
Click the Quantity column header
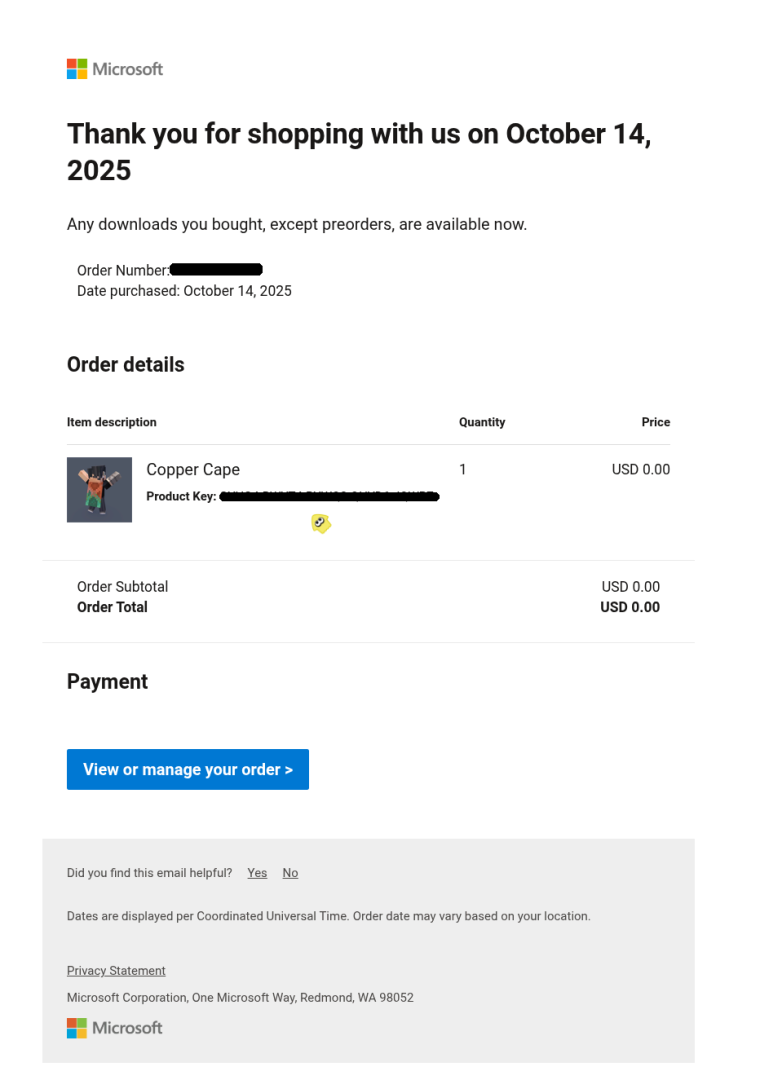(x=482, y=422)
